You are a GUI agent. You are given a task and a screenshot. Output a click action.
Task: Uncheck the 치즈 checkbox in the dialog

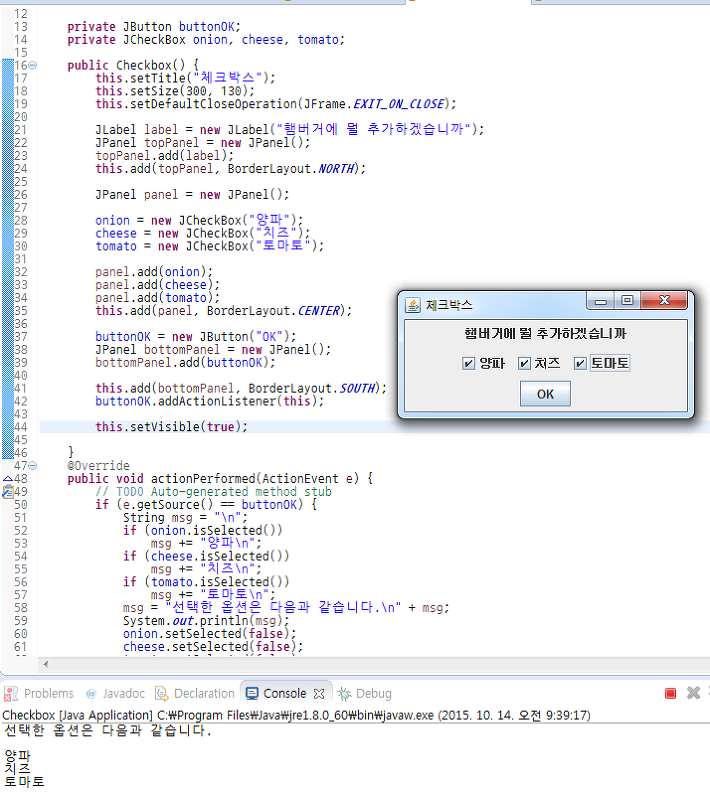click(x=523, y=364)
